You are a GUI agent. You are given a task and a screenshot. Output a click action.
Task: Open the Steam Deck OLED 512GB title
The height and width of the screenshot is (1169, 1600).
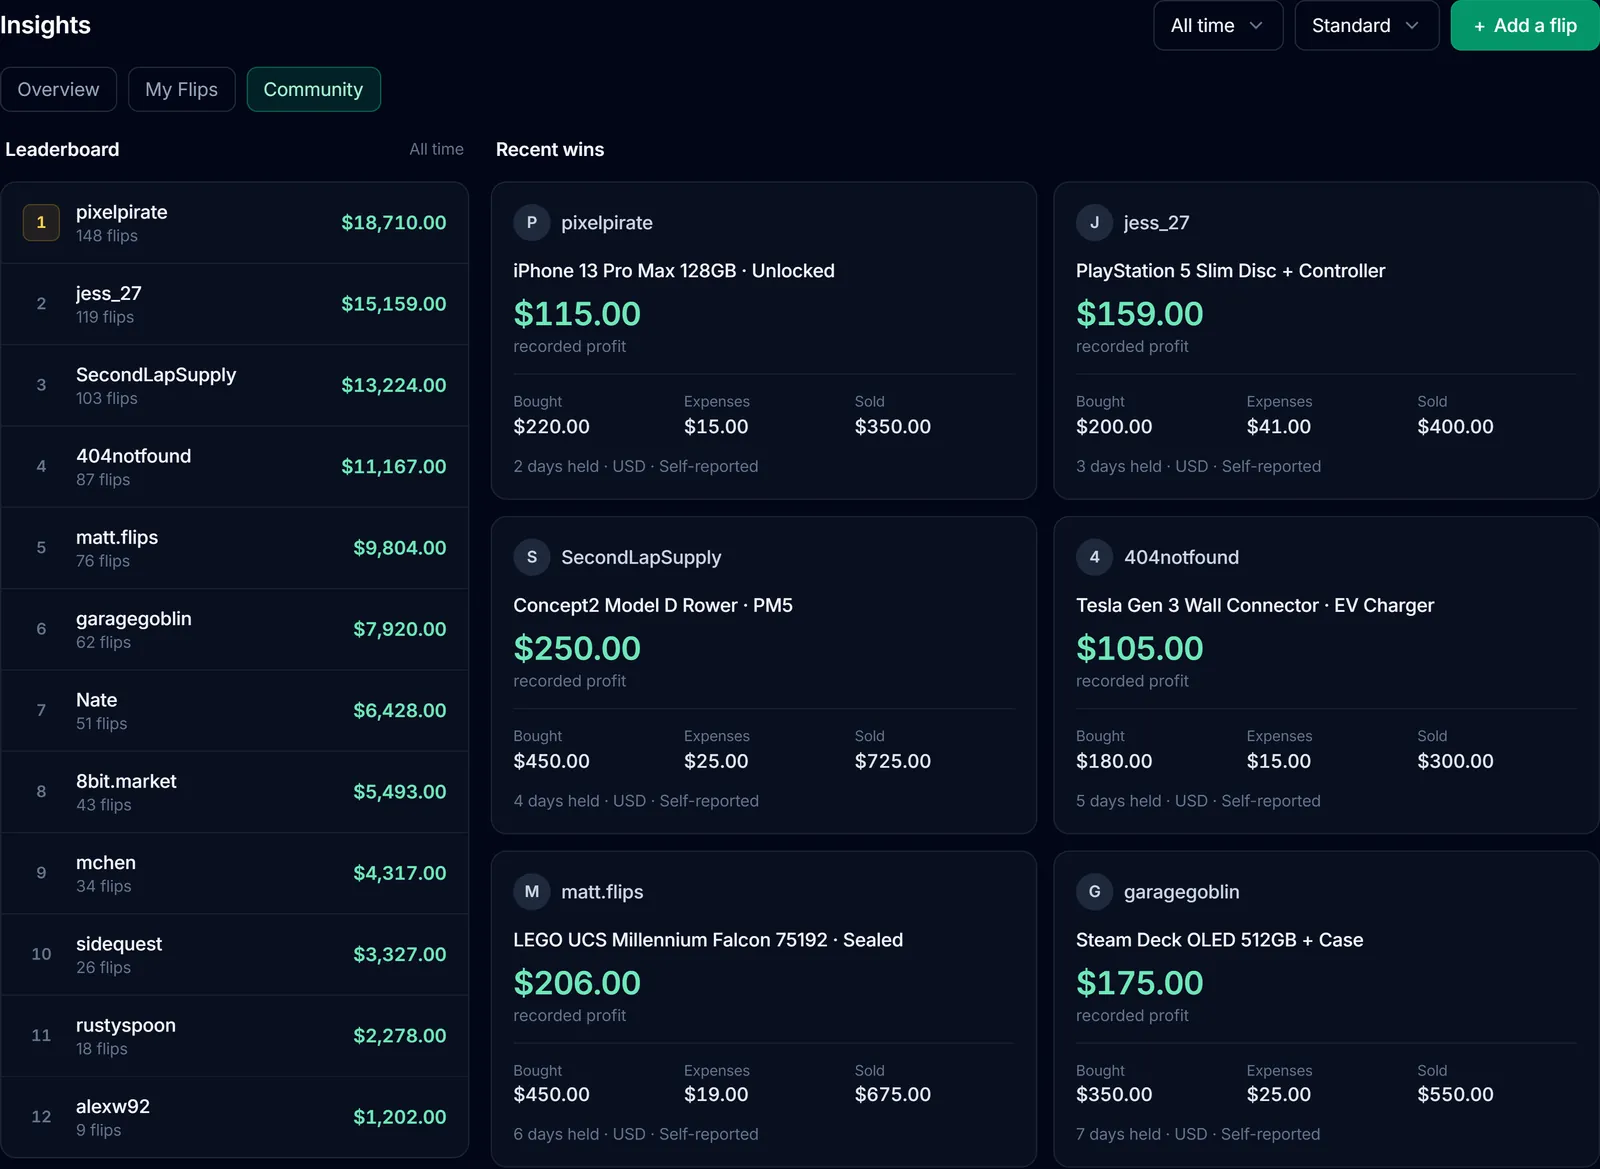[1220, 940]
